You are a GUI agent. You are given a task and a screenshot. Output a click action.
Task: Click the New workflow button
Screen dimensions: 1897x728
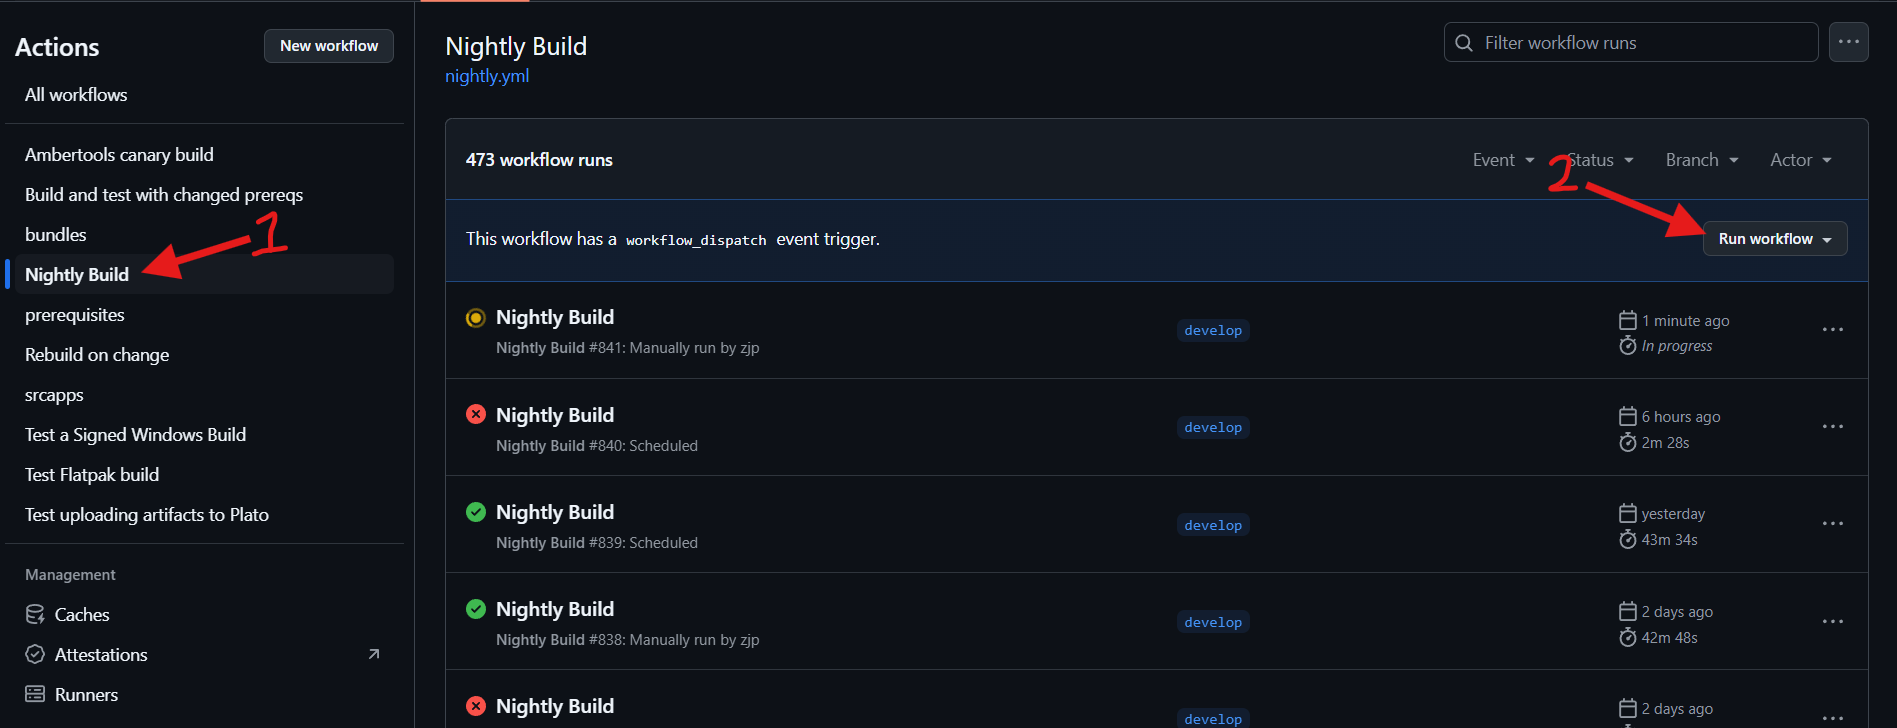(x=328, y=46)
